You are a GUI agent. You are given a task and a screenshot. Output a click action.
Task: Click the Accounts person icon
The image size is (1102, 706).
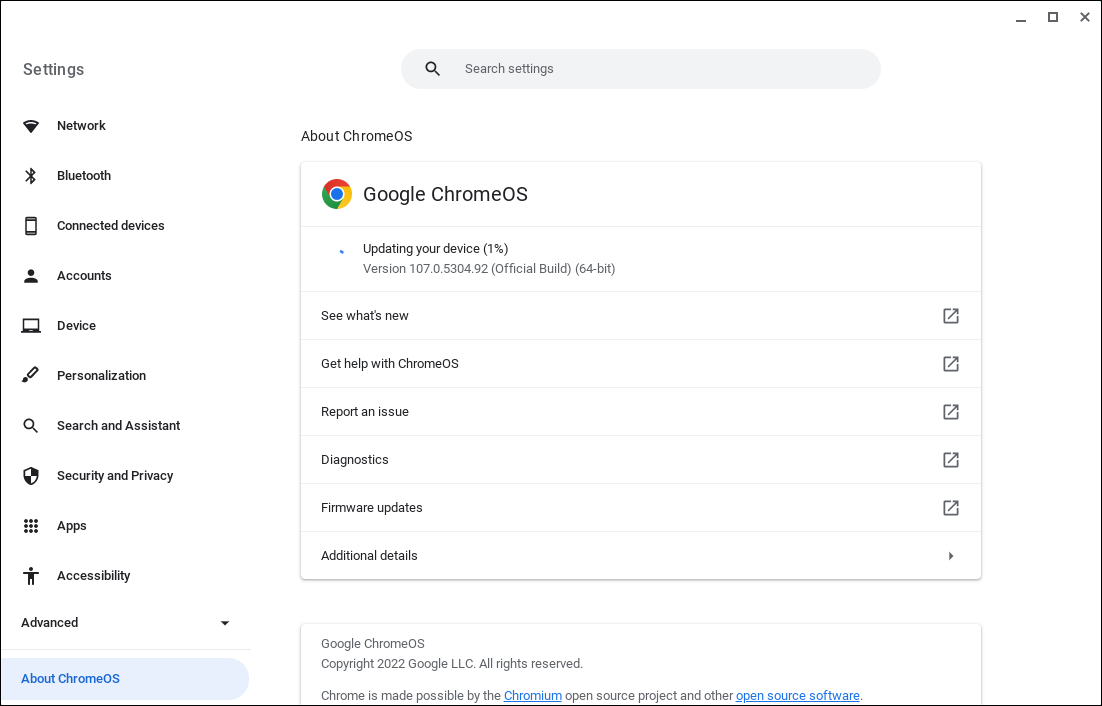coord(31,275)
